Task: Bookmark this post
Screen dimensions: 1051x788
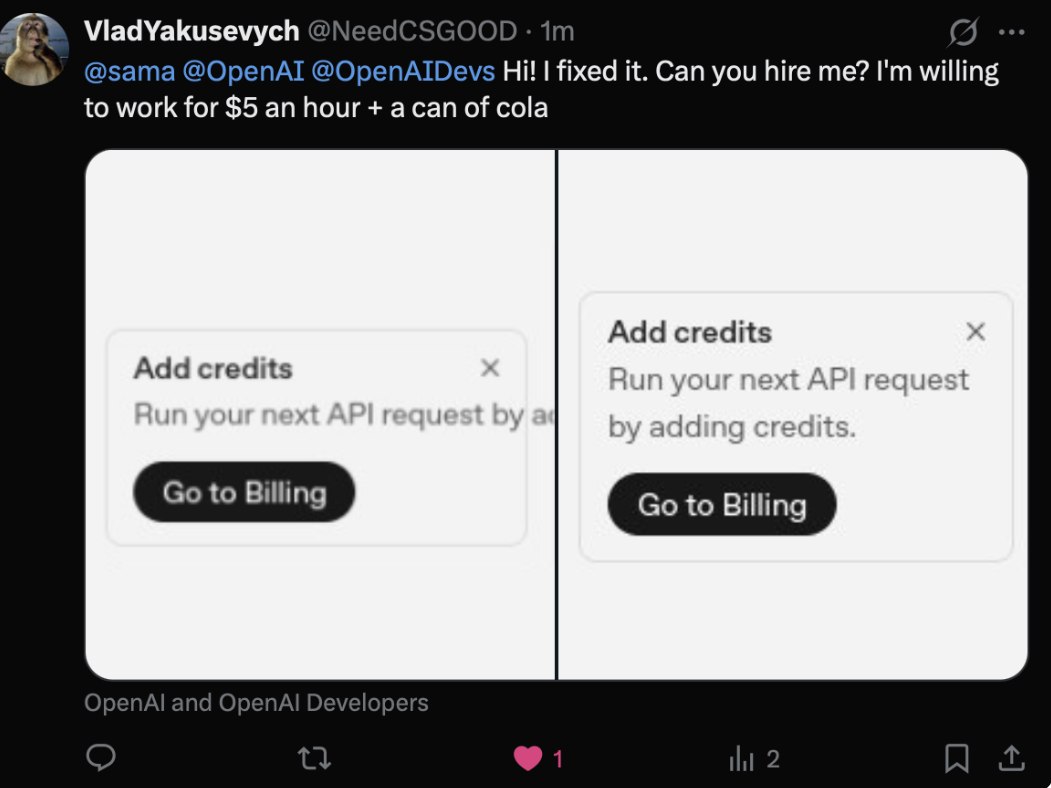Action: pos(956,759)
